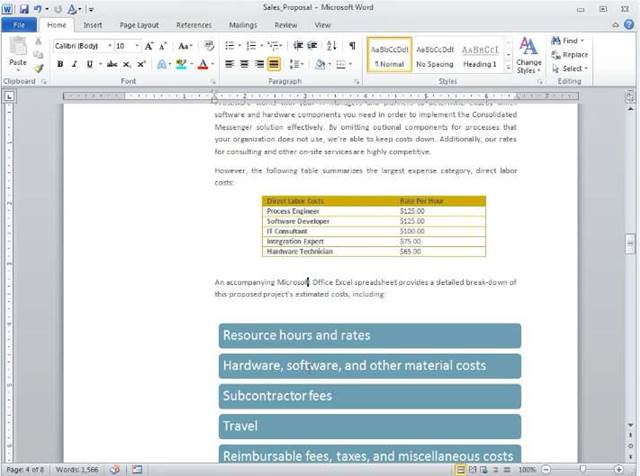Apply superscript formatting
The height and width of the screenshot is (476, 640).
141,64
